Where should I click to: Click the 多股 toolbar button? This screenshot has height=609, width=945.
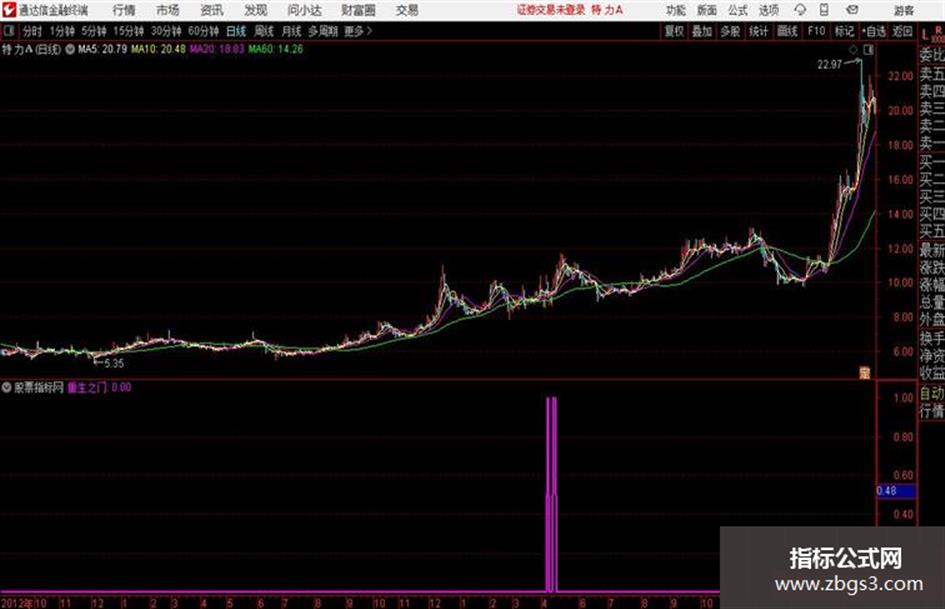(x=730, y=31)
